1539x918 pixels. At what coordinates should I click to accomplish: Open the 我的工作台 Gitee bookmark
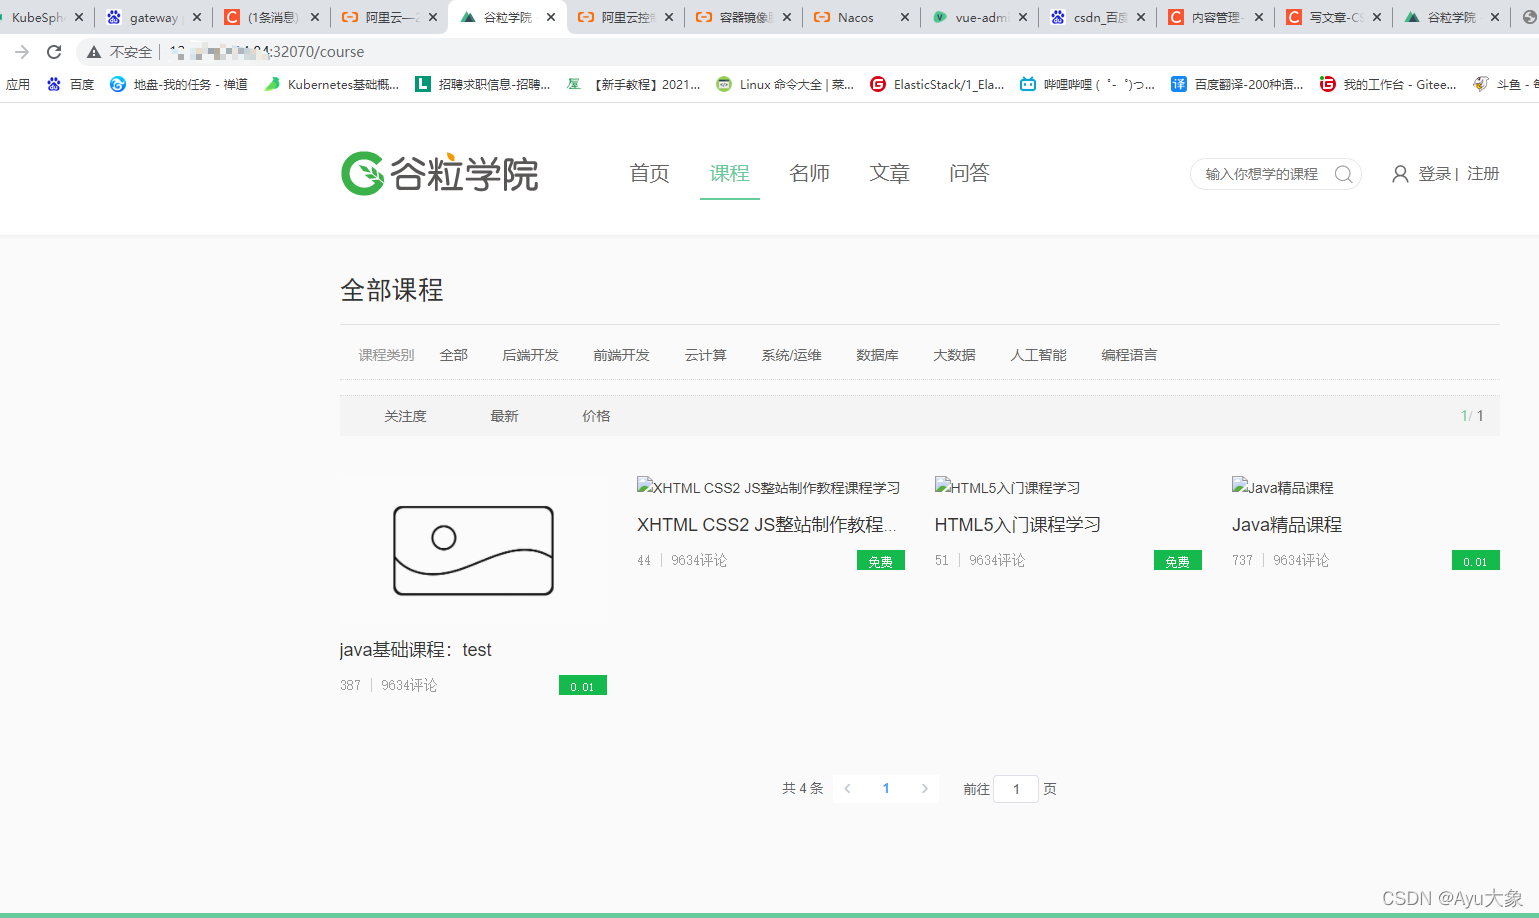[x=1388, y=85]
